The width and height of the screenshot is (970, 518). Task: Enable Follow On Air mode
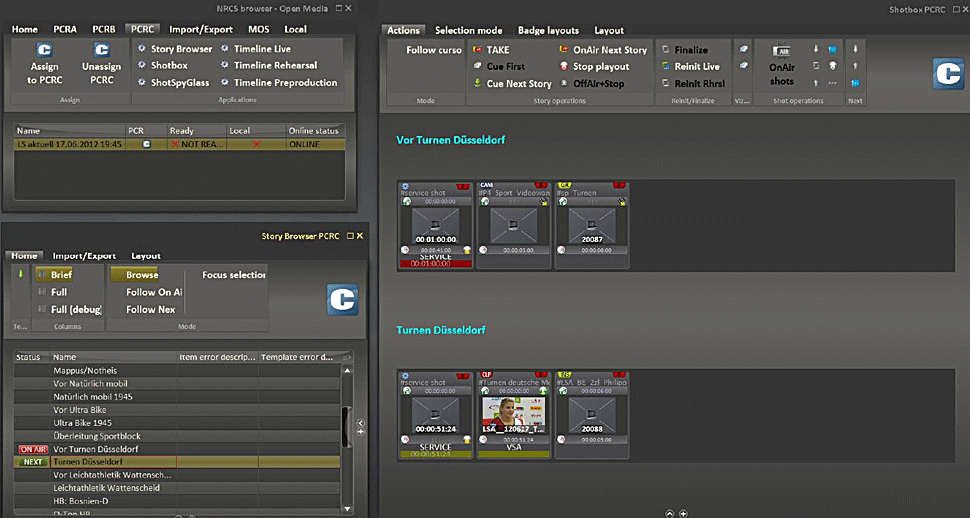point(153,292)
